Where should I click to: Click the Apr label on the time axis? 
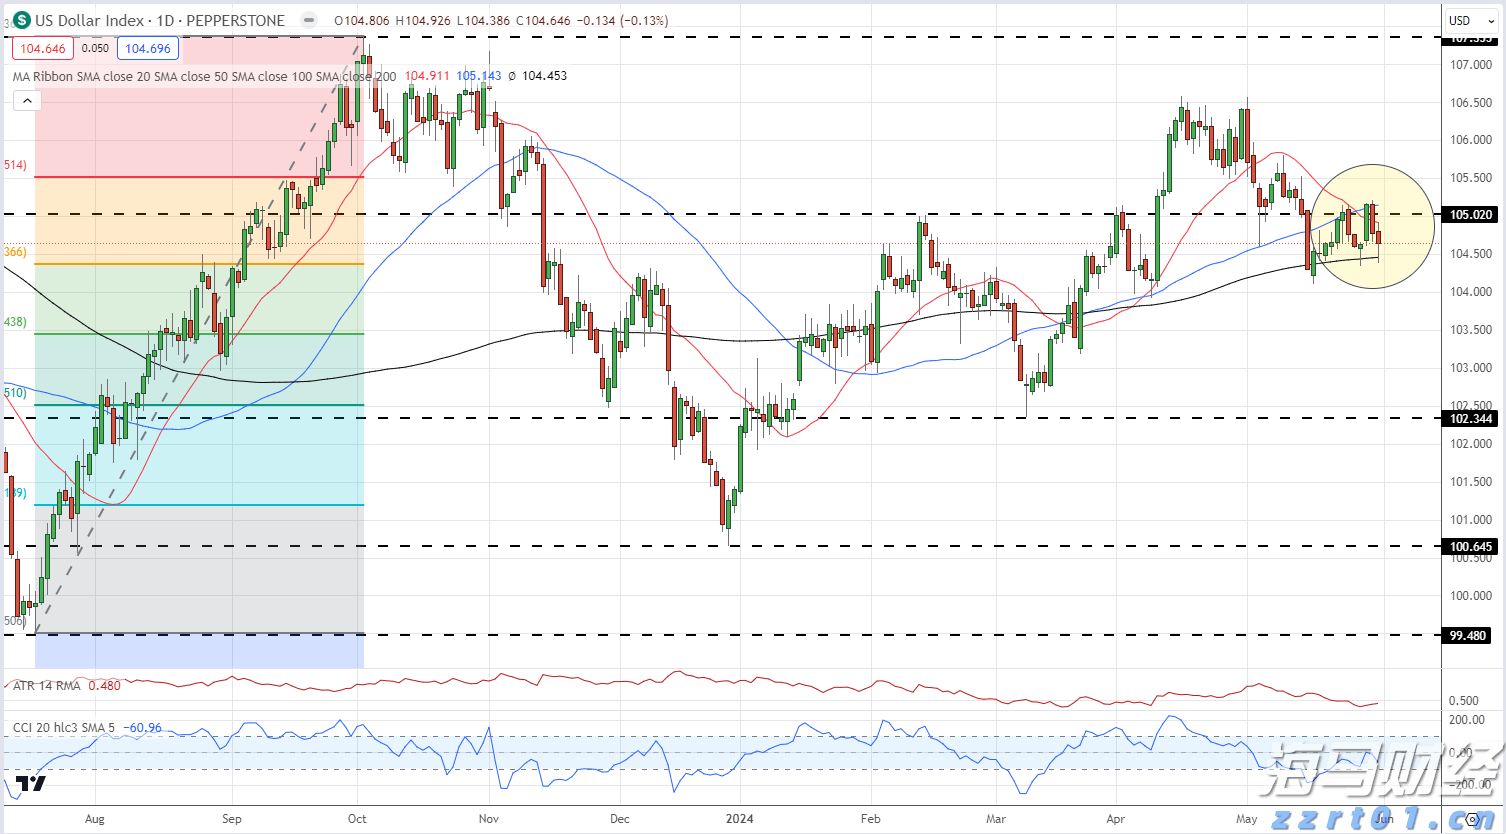pos(1116,819)
